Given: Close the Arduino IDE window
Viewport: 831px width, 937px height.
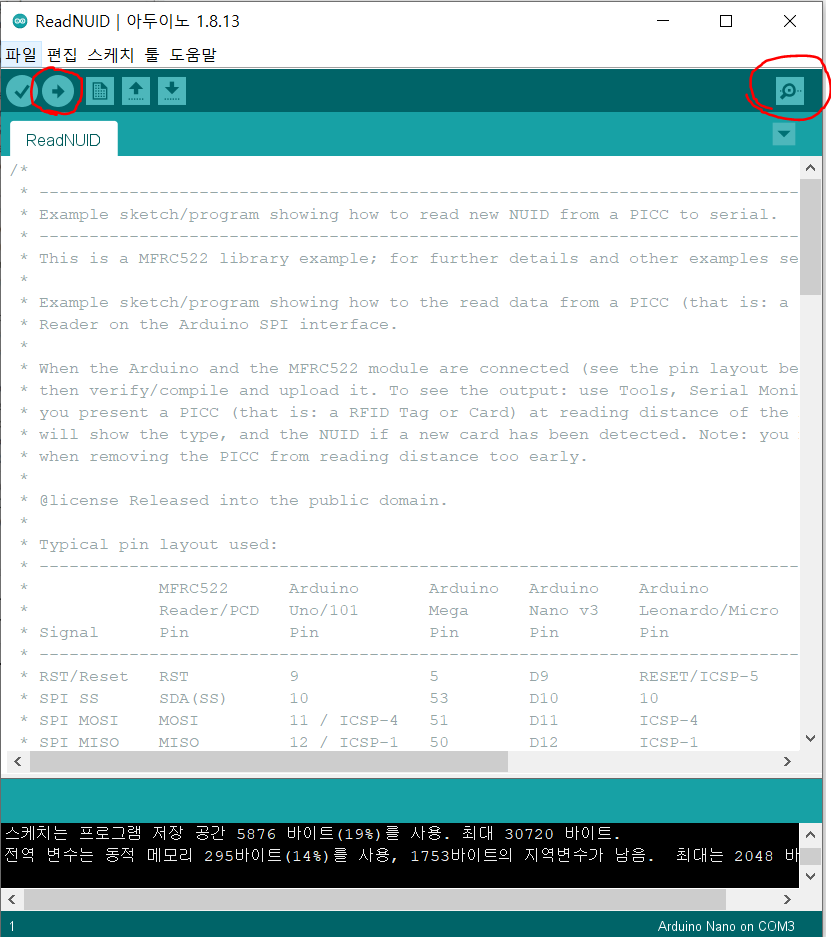Looking at the screenshot, I should coord(790,21).
